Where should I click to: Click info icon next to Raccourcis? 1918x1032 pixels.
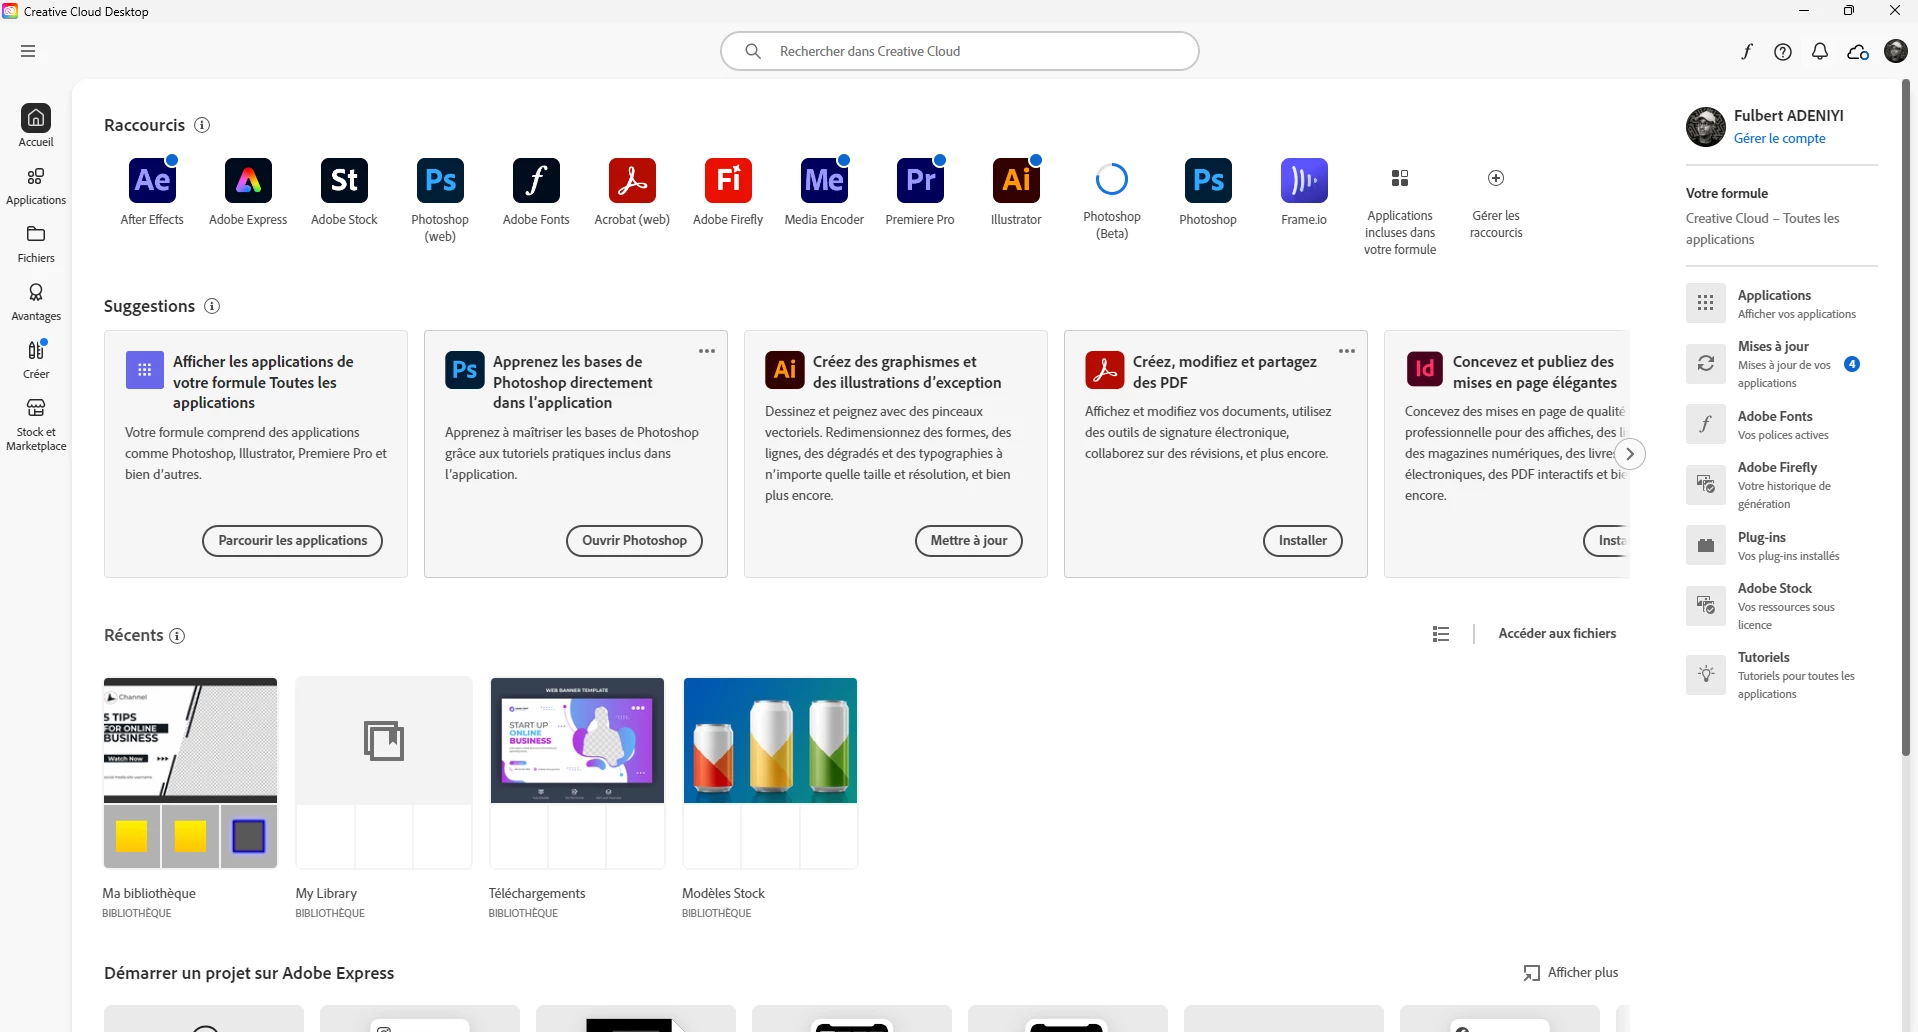point(202,125)
